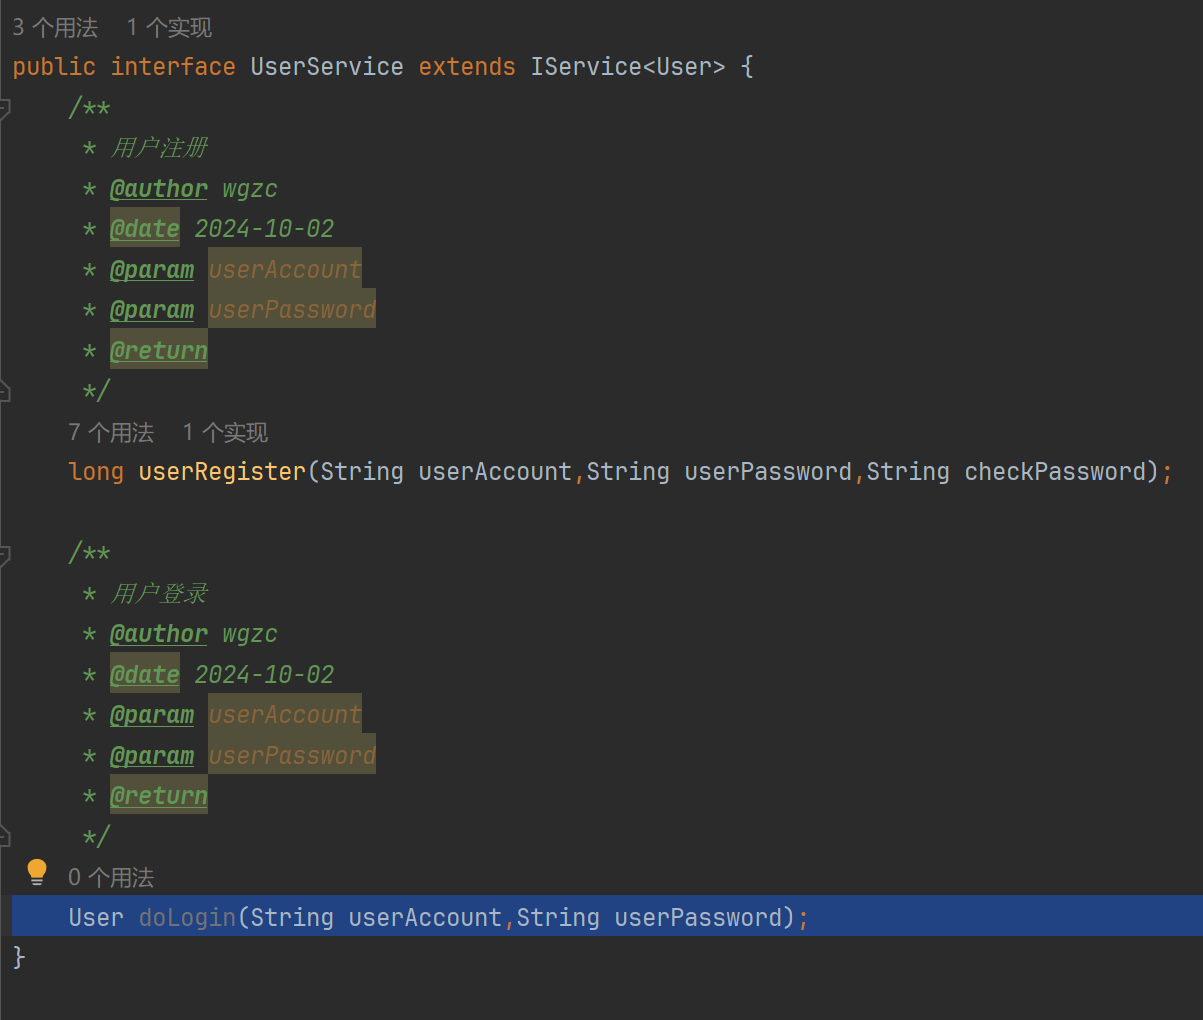Image resolution: width=1203 pixels, height=1020 pixels.
Task: Click the UserService interface name
Action: pyautogui.click(x=327, y=67)
